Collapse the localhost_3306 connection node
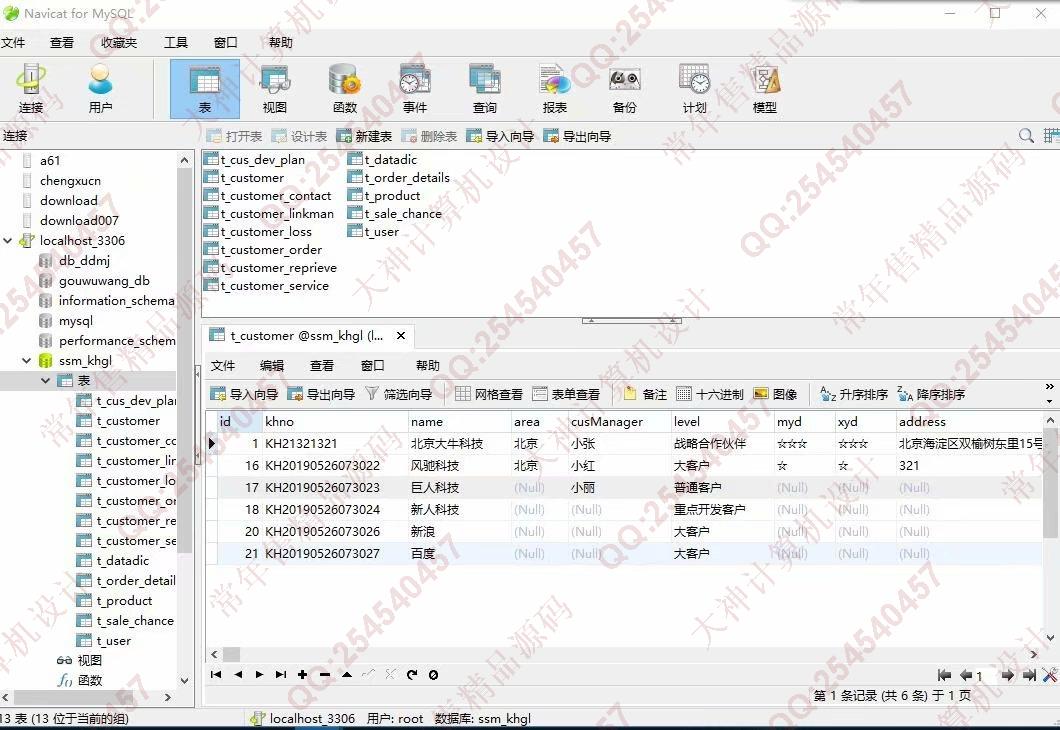Image resolution: width=1060 pixels, height=730 pixels. [x=8, y=241]
